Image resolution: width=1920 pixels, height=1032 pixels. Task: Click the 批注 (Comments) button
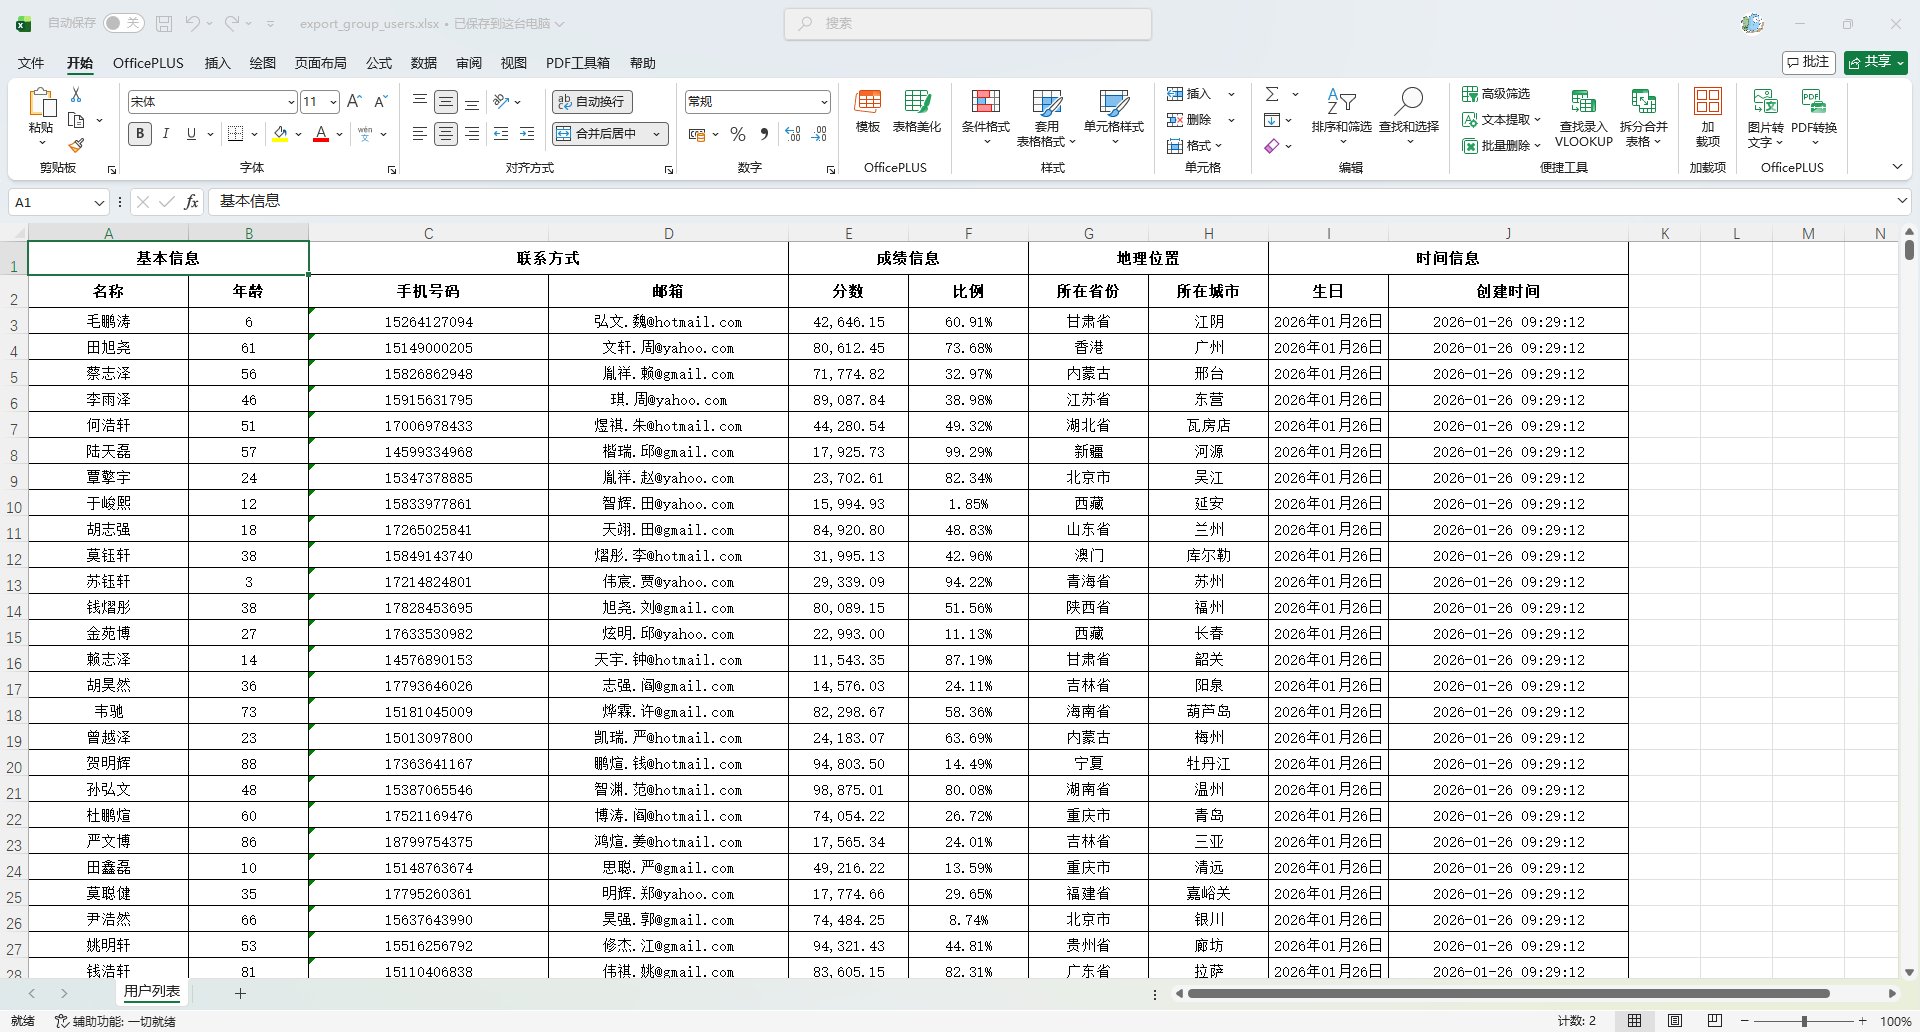click(x=1808, y=62)
